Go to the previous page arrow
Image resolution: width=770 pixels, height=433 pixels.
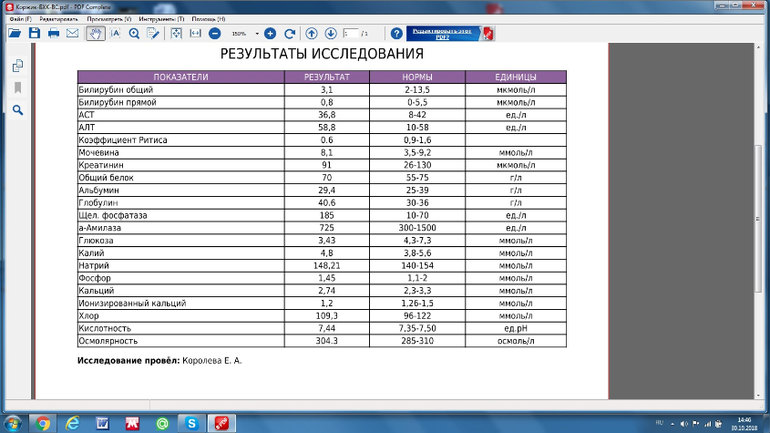pyautogui.click(x=312, y=34)
